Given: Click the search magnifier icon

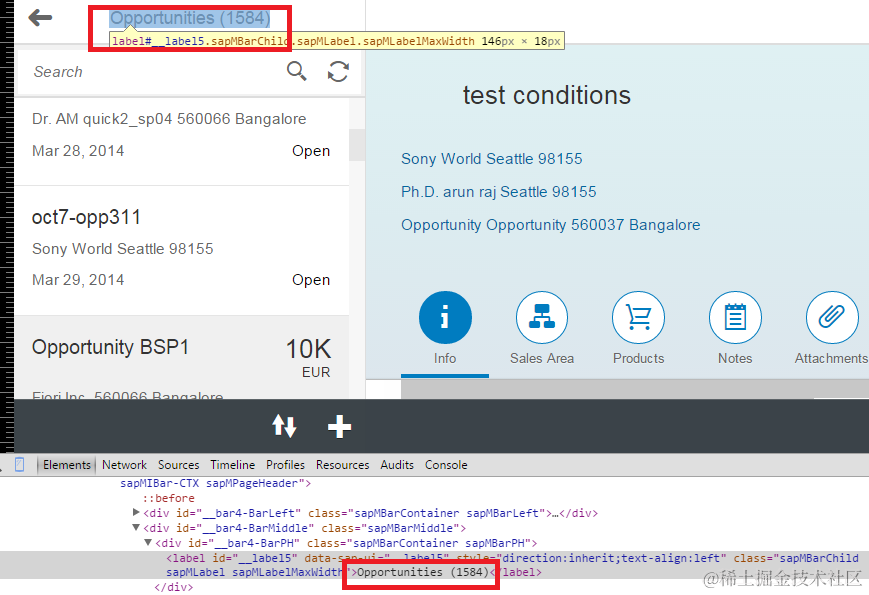Looking at the screenshot, I should pyautogui.click(x=297, y=71).
